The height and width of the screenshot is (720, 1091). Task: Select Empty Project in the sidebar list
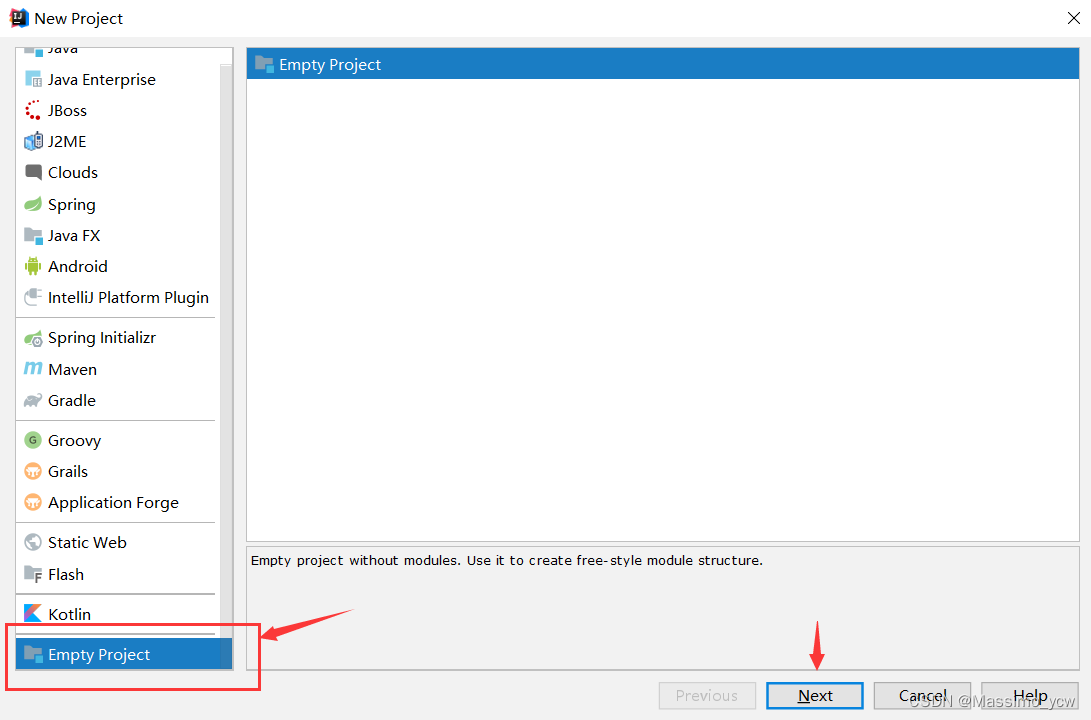point(124,654)
